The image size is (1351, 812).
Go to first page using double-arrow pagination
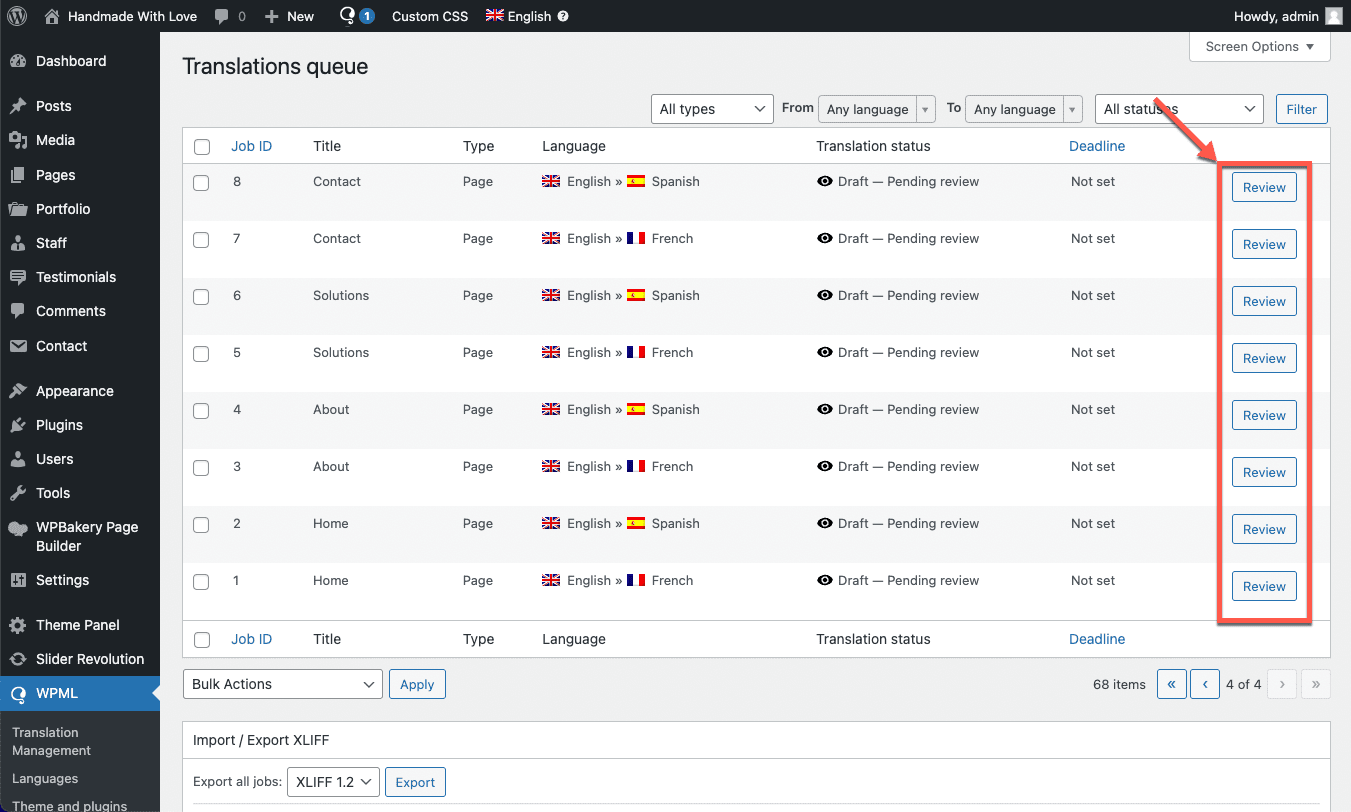pos(1171,684)
